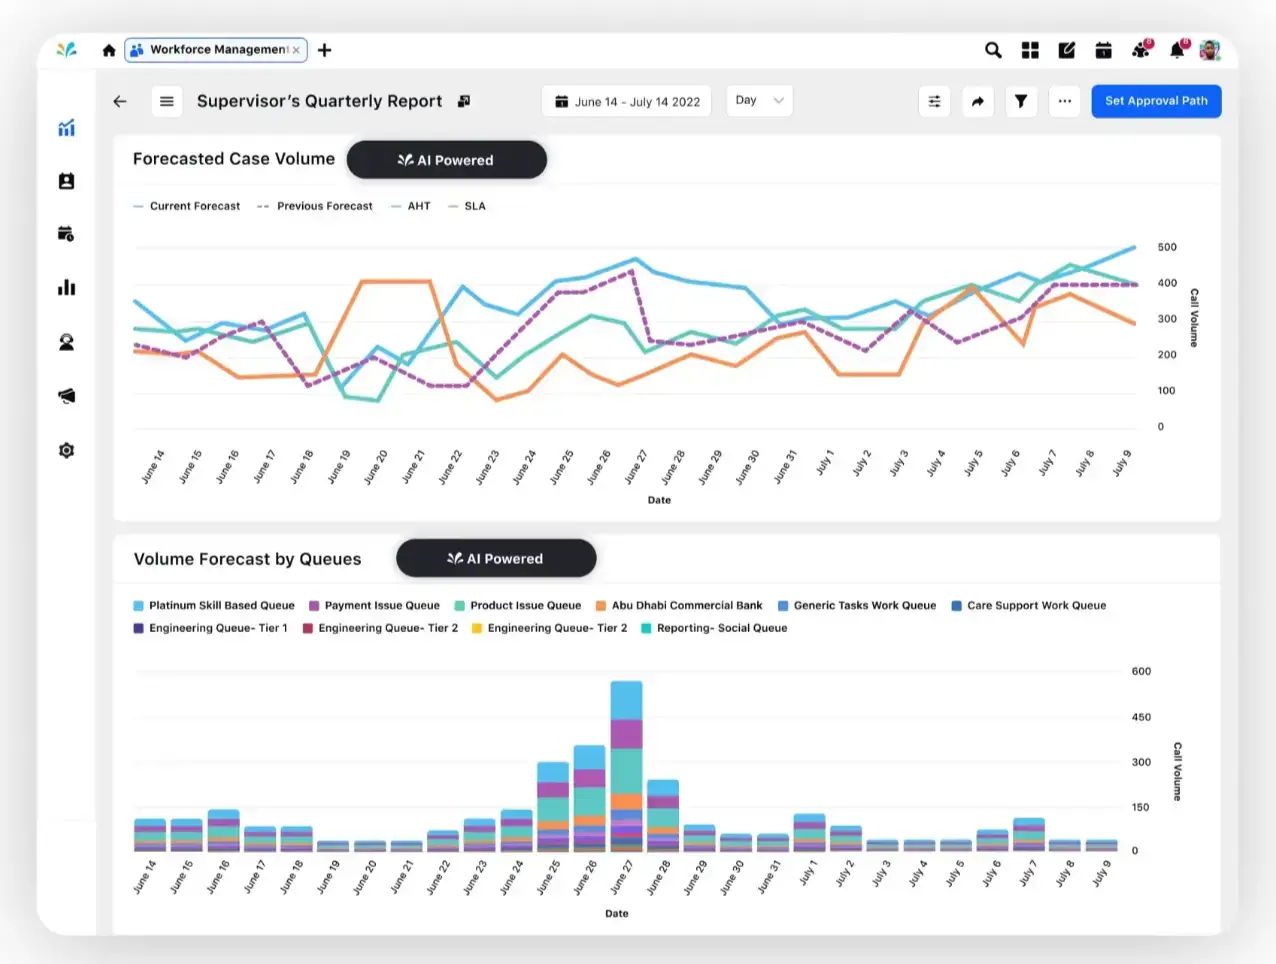Click the people icon with red badge
This screenshot has width=1276, height=964.
coord(1141,49)
